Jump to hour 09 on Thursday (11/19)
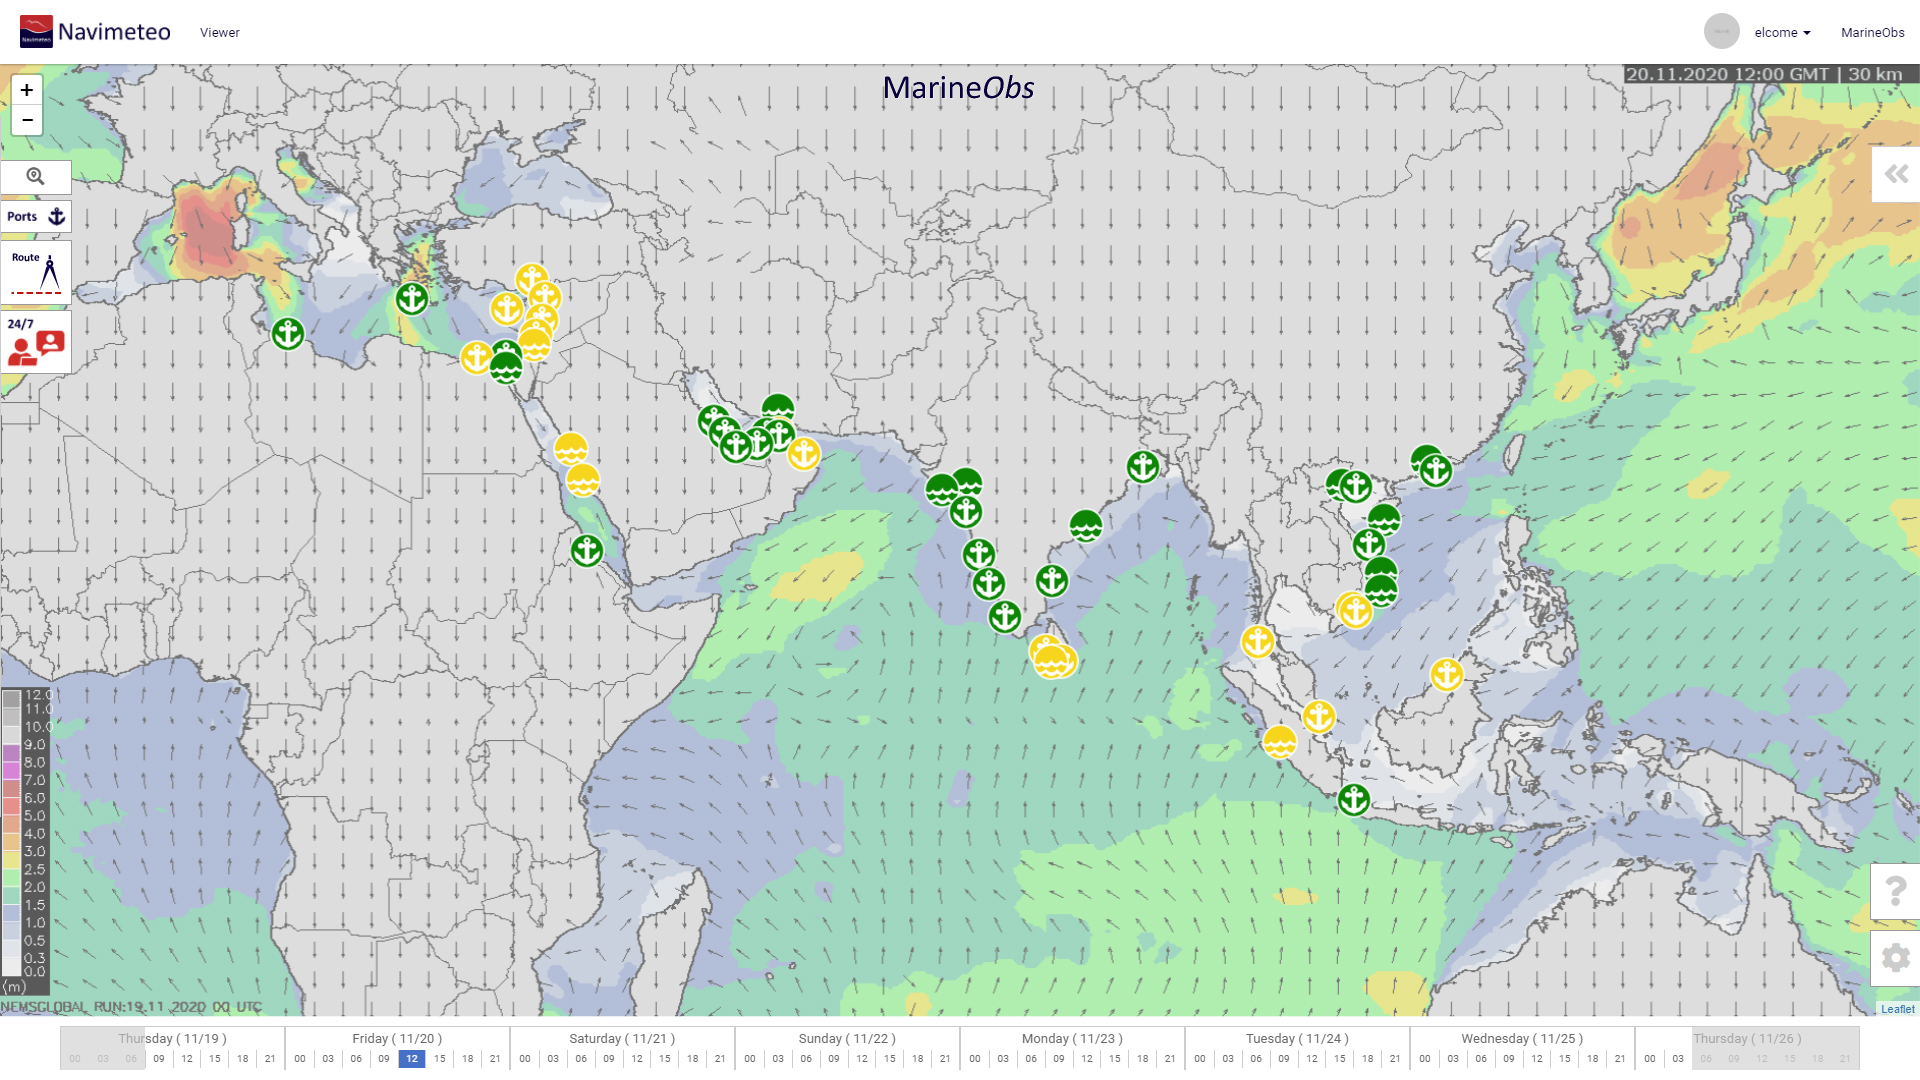 click(159, 1059)
